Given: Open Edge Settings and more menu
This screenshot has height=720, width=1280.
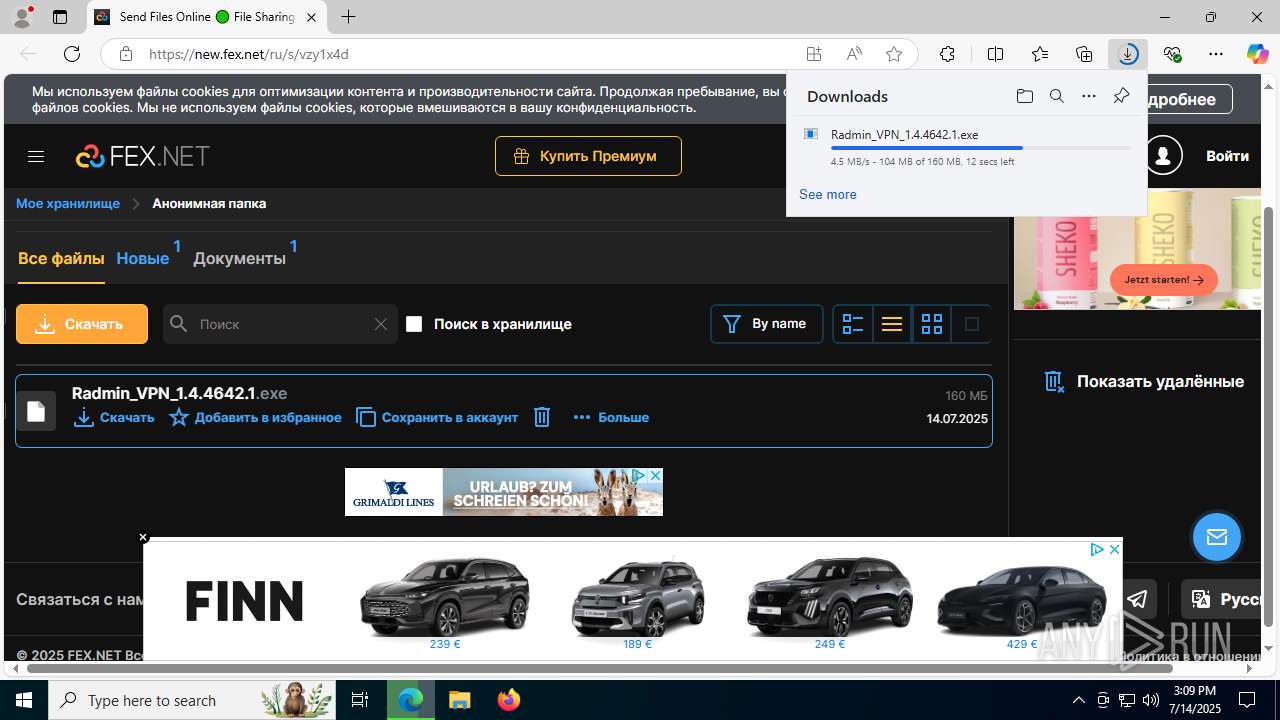Looking at the screenshot, I should 1216,54.
